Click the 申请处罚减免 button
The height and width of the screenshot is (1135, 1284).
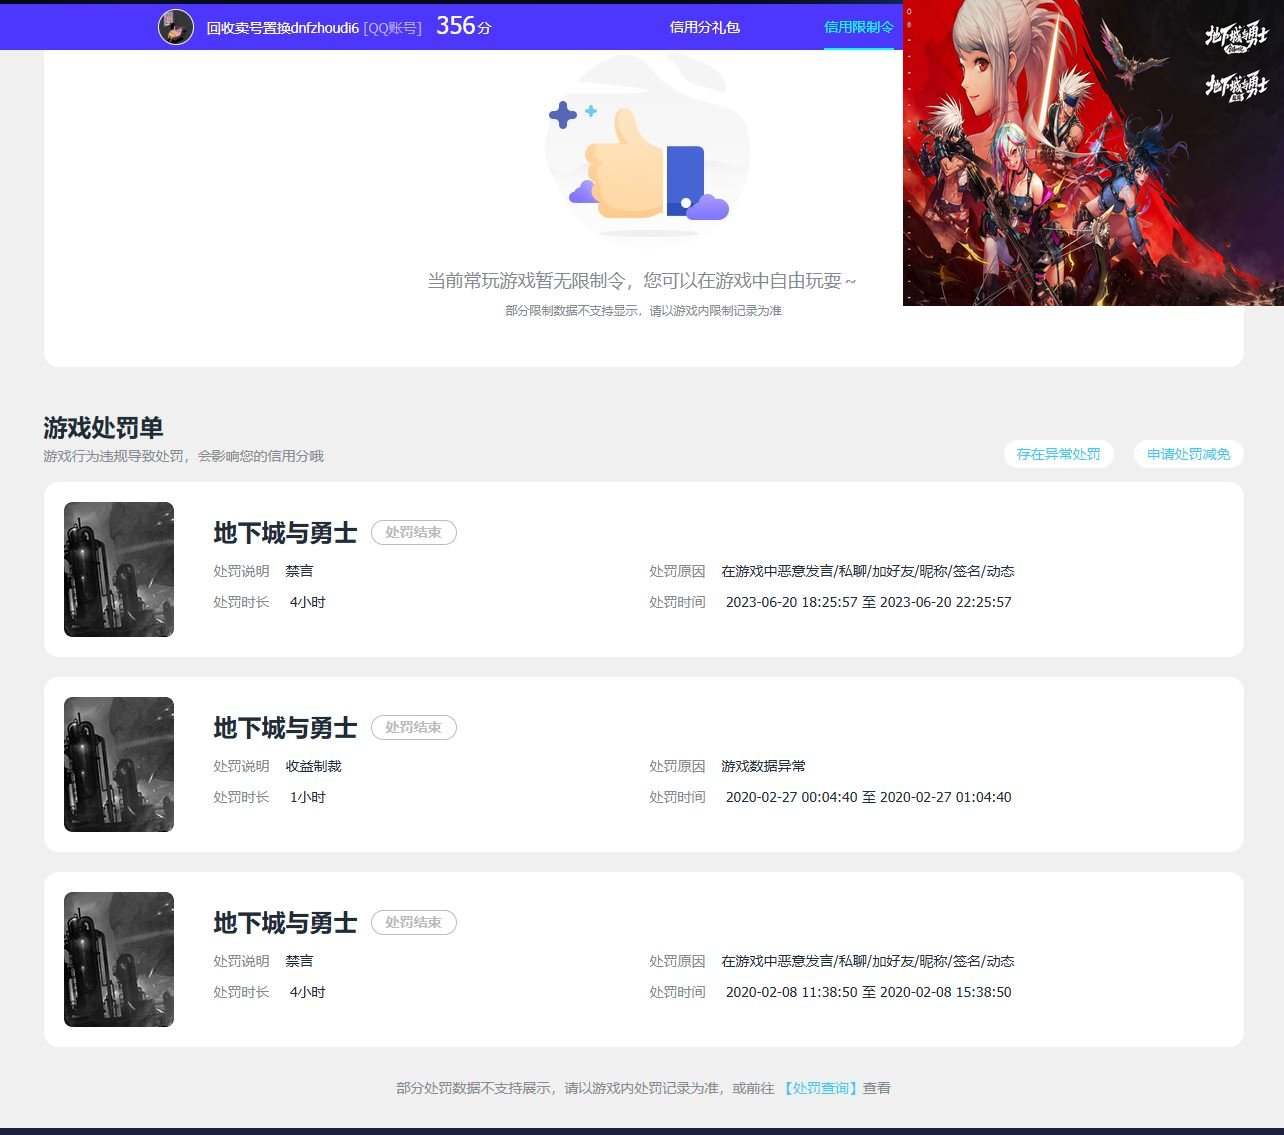tap(1188, 454)
